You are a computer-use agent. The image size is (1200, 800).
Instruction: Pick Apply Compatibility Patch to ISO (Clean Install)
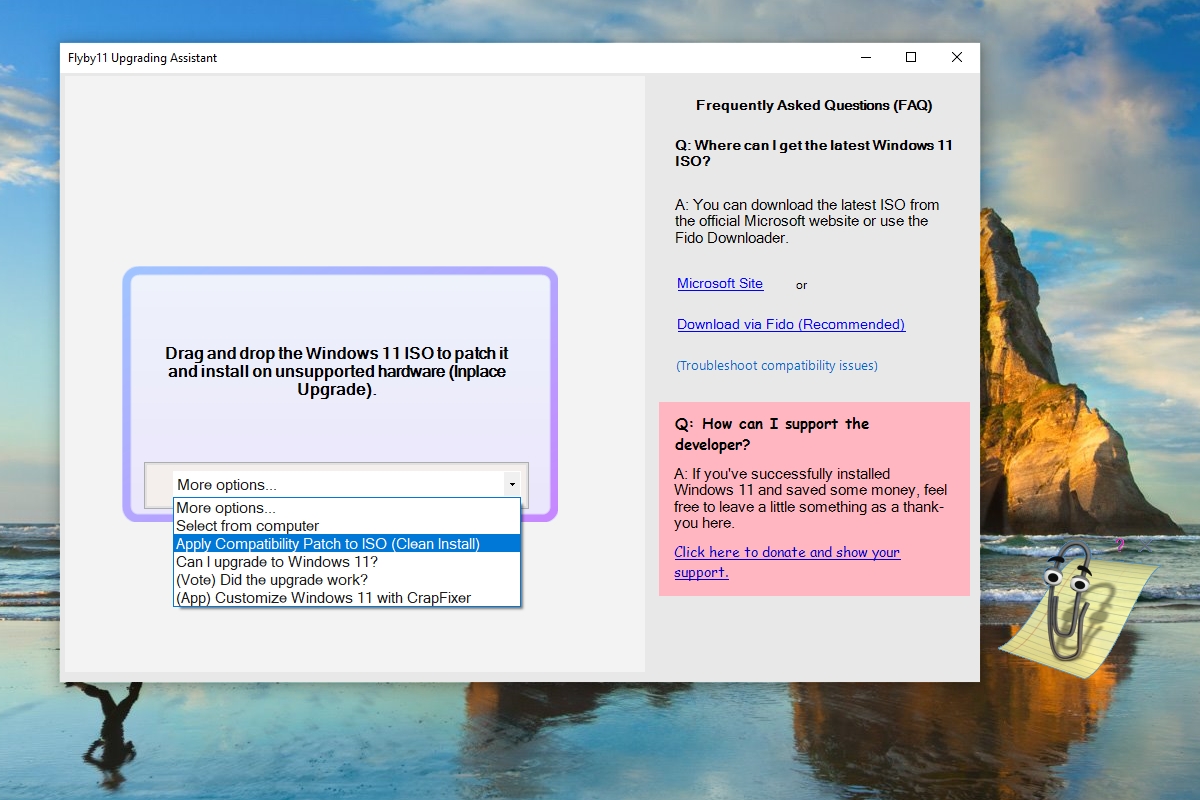click(x=347, y=544)
